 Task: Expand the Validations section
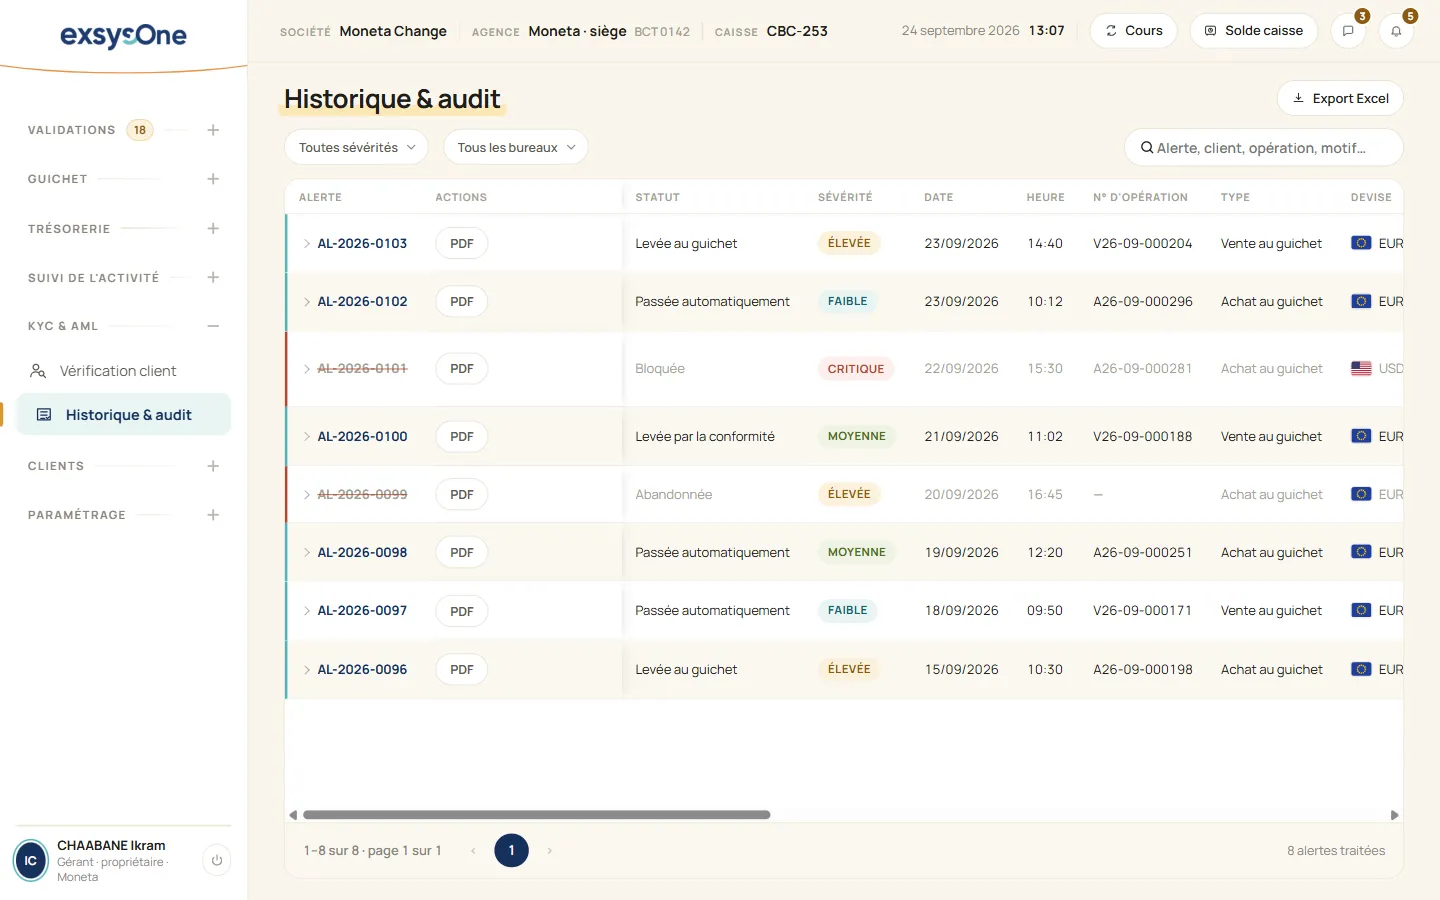coord(213,130)
